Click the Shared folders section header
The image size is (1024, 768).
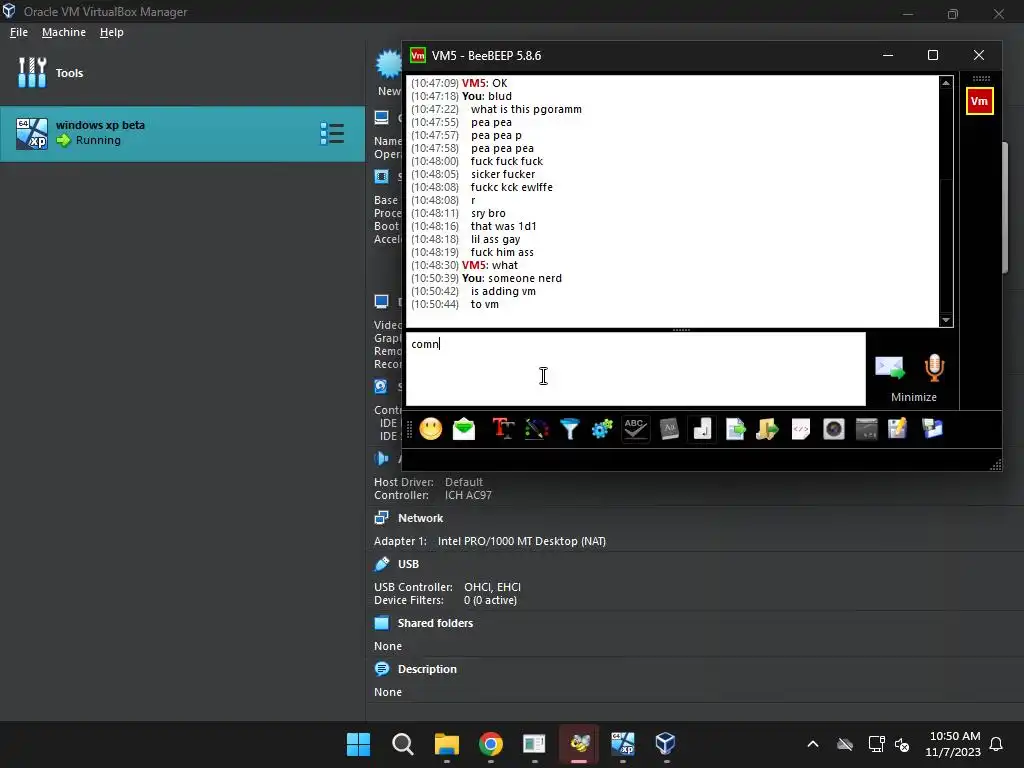[435, 623]
